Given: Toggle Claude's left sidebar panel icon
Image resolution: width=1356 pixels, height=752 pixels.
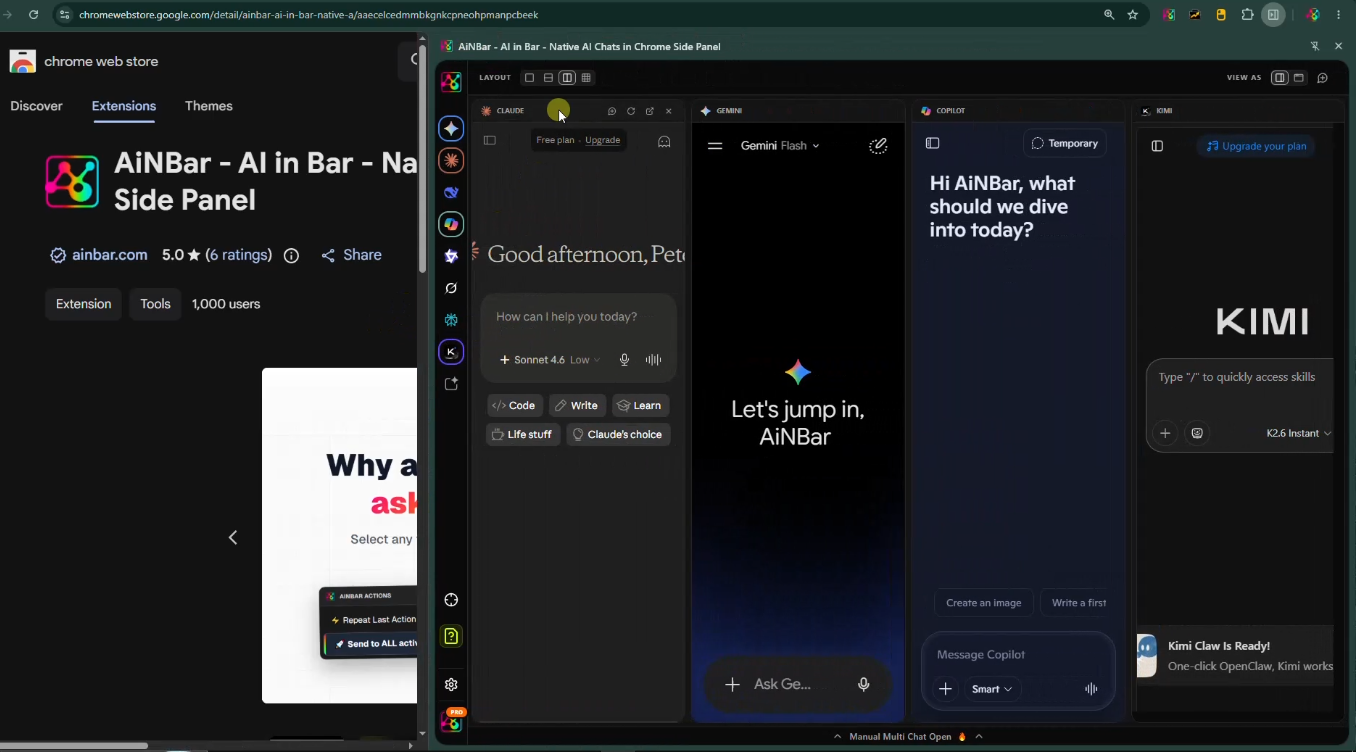Looking at the screenshot, I should pyautogui.click(x=490, y=140).
